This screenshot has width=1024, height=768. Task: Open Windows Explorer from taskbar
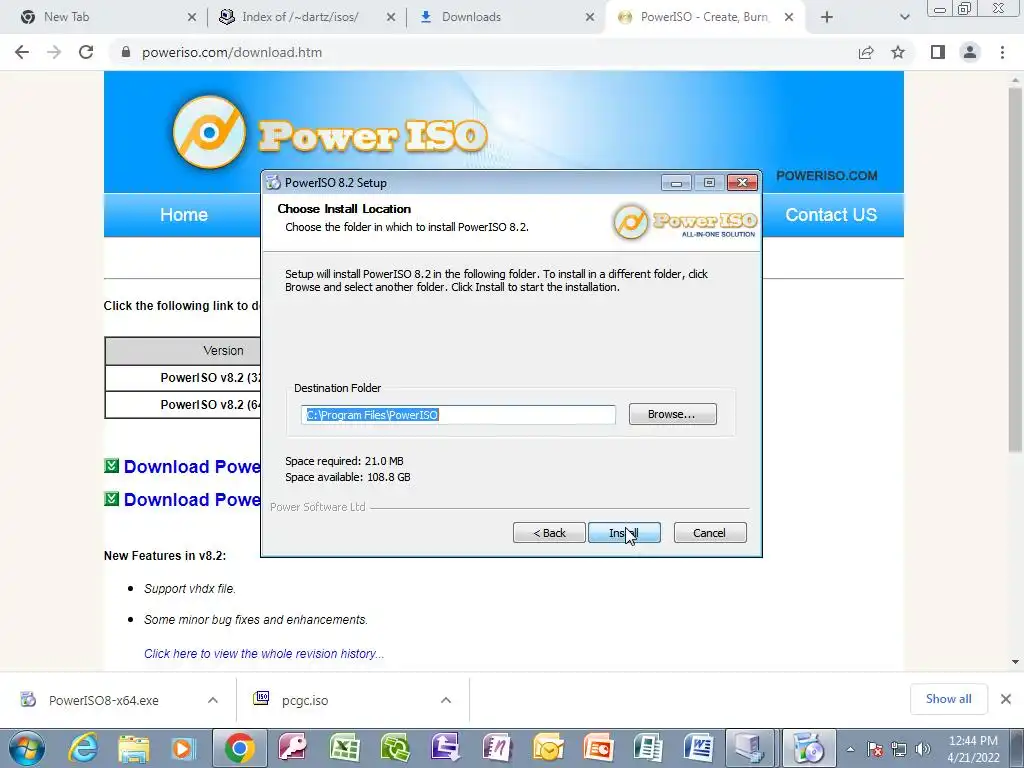133,748
